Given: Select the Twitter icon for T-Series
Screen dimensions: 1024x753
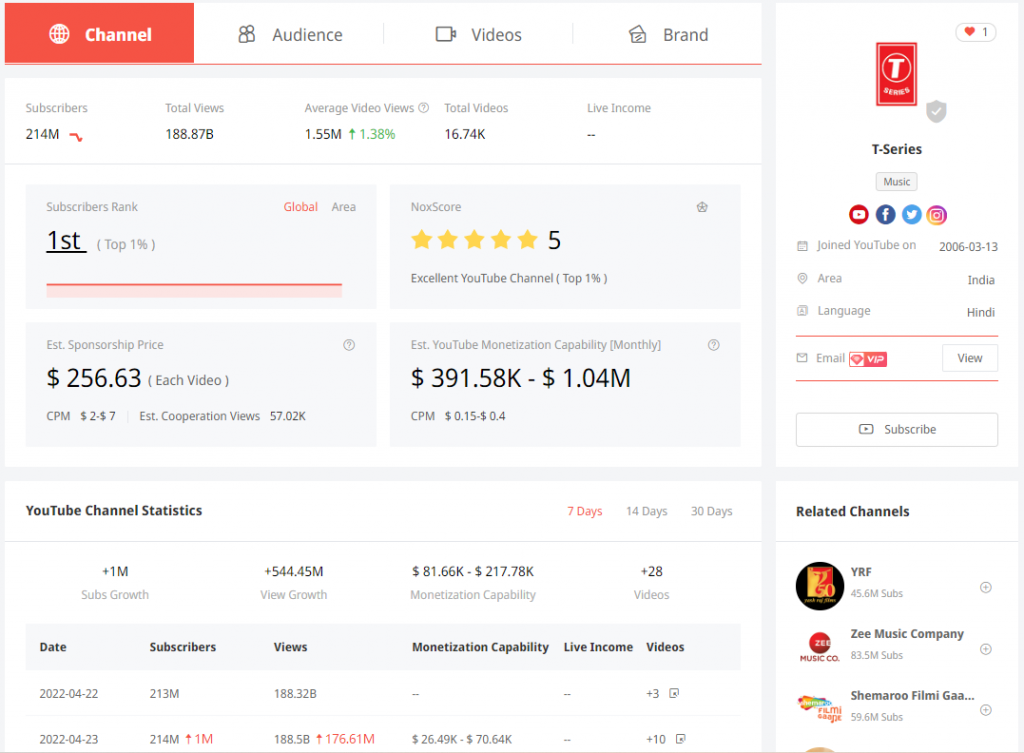Looking at the screenshot, I should click(911, 214).
